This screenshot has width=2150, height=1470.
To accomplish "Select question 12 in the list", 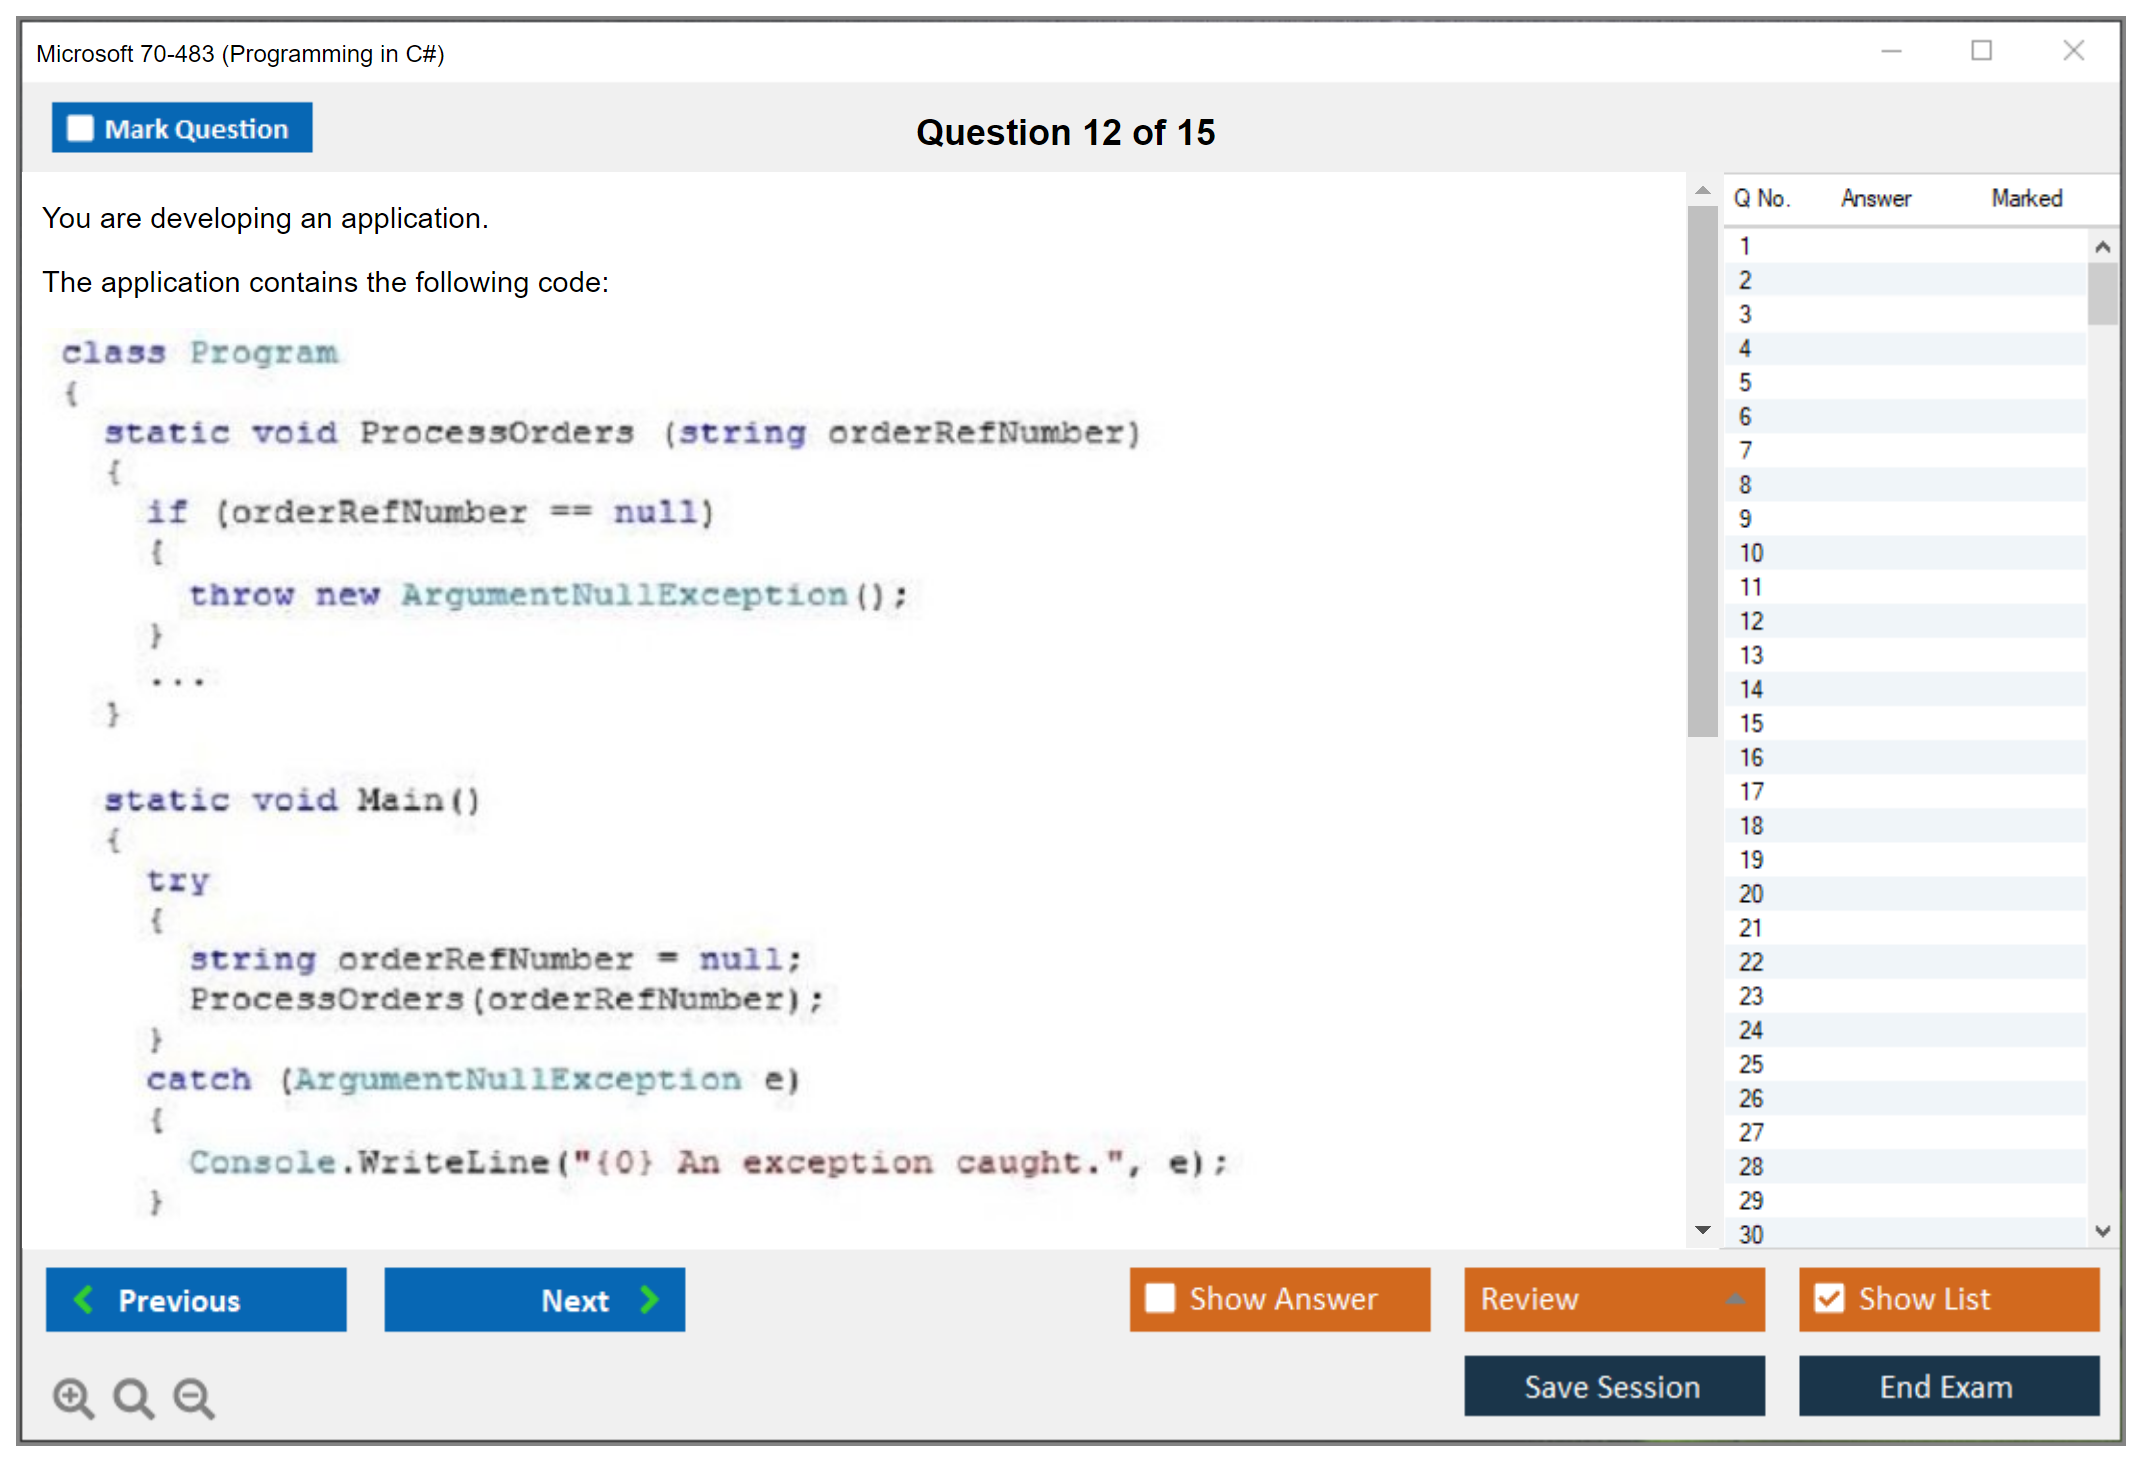I will tap(1751, 621).
